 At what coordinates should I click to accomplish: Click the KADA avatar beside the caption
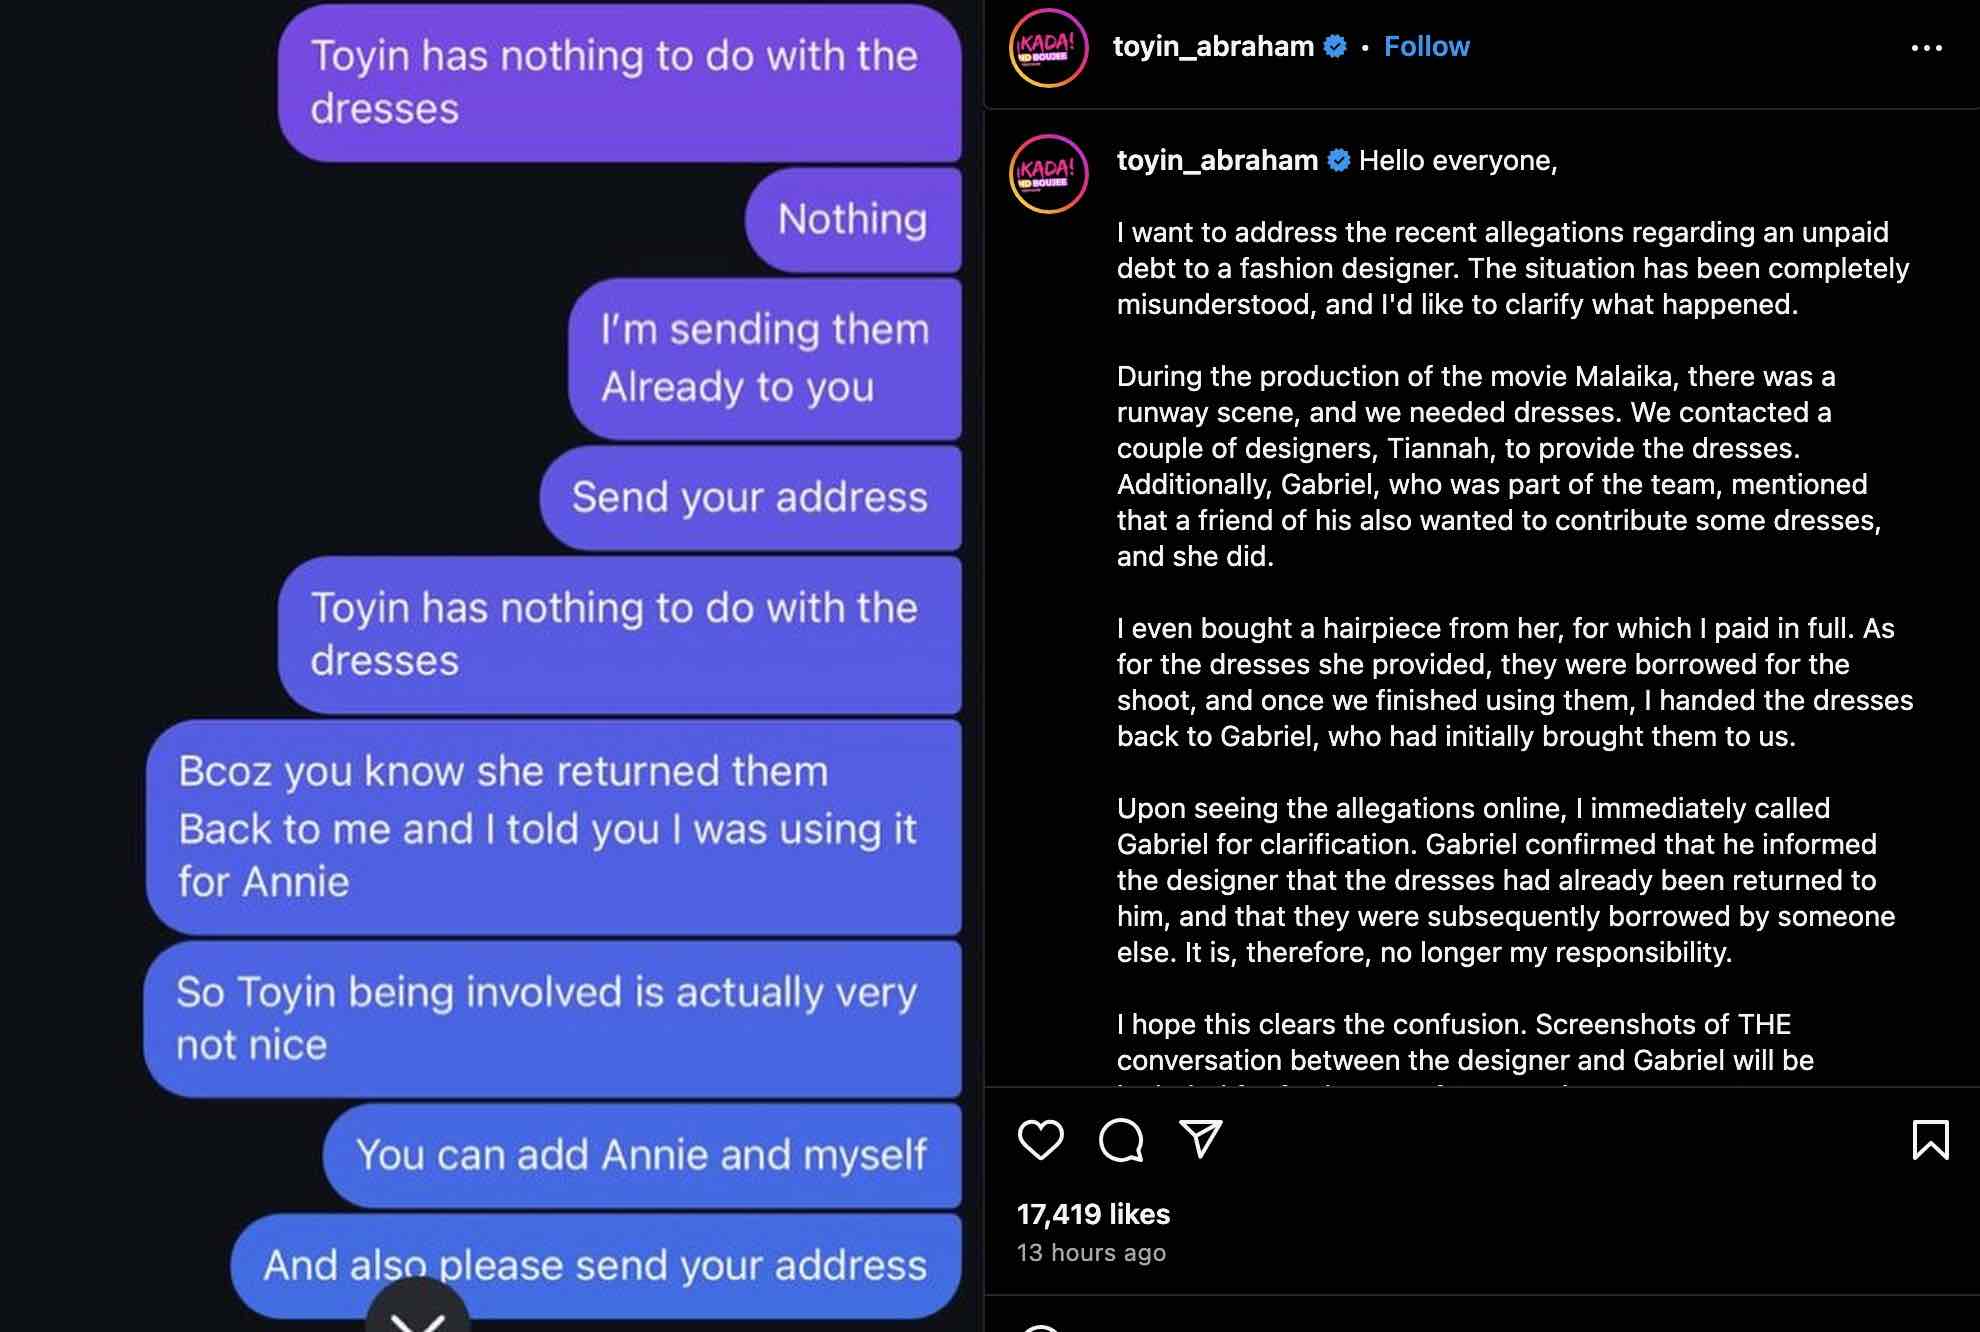[1048, 174]
